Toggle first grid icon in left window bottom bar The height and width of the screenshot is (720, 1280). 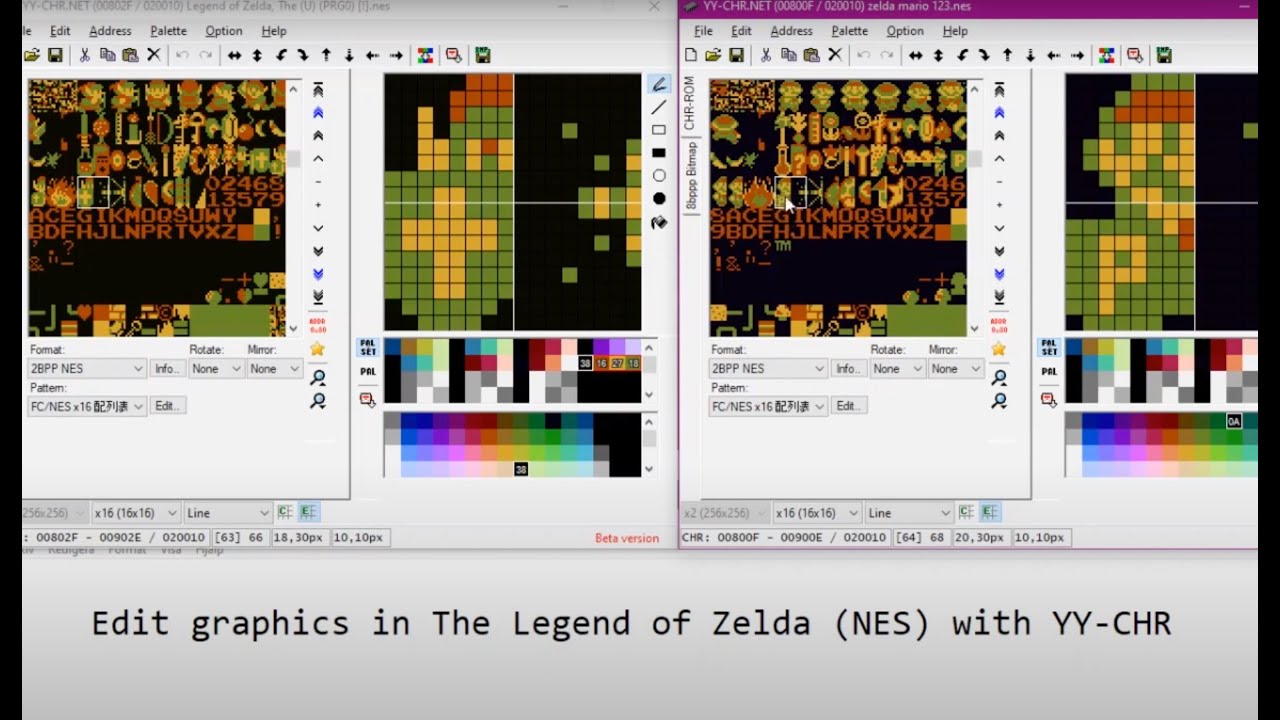[285, 512]
